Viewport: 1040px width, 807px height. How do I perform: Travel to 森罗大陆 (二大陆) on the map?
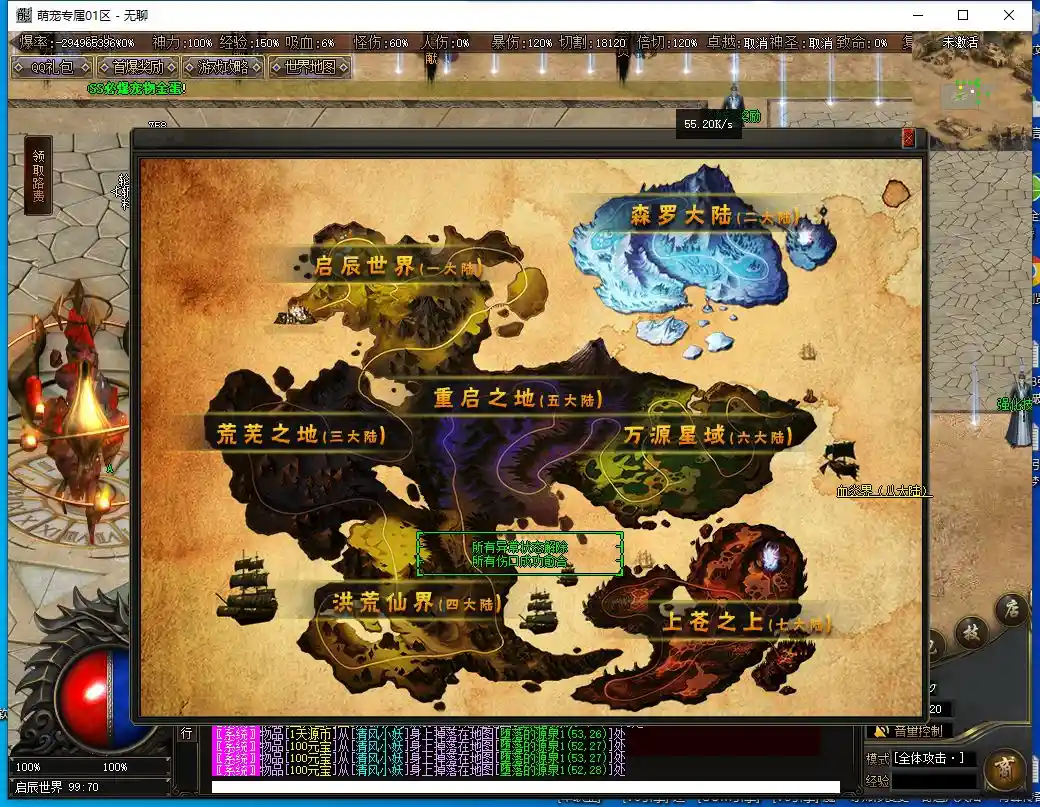(x=714, y=215)
